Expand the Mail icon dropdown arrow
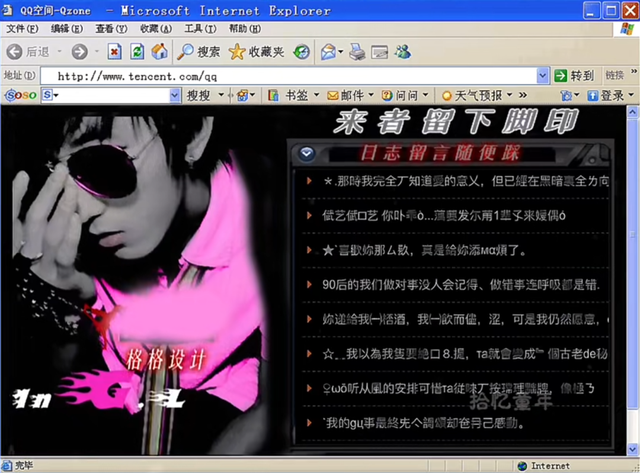The width and height of the screenshot is (640, 473). tap(340, 52)
